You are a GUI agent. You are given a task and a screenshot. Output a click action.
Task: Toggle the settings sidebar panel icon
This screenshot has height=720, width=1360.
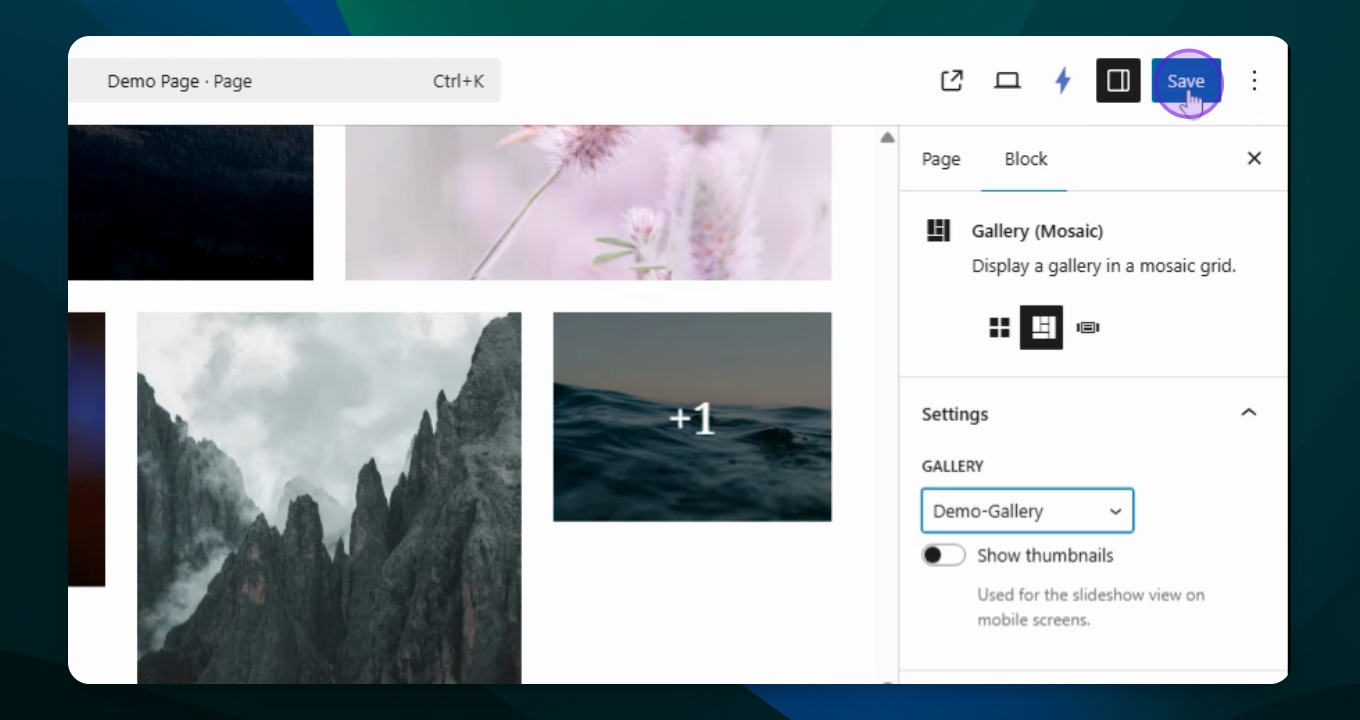tap(1118, 81)
